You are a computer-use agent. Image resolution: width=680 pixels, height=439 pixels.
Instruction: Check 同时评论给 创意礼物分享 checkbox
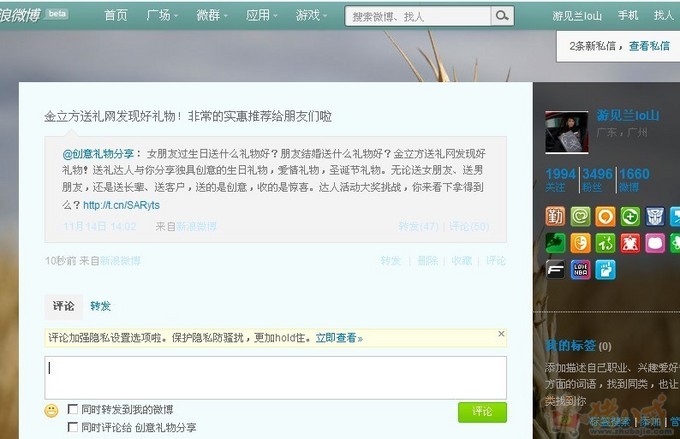[x=73, y=427]
